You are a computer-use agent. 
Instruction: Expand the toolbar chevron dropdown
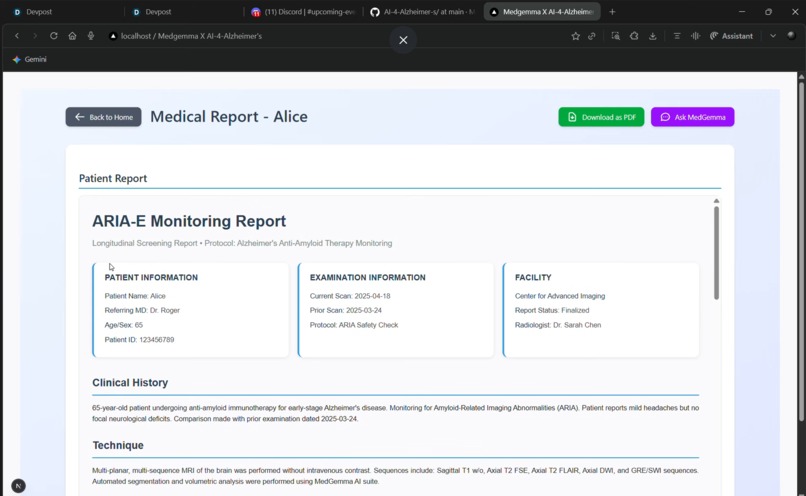point(773,36)
